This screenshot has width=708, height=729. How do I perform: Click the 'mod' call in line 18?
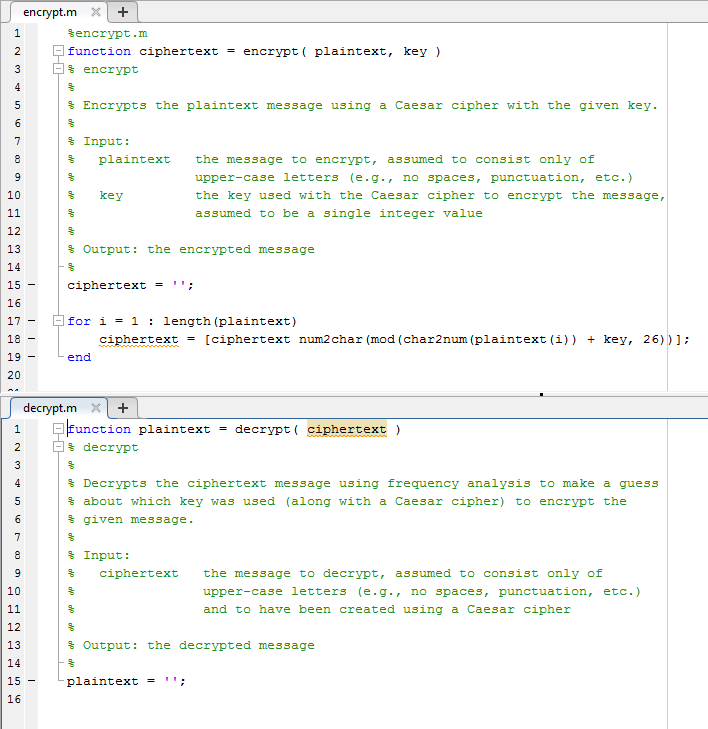pos(383,339)
